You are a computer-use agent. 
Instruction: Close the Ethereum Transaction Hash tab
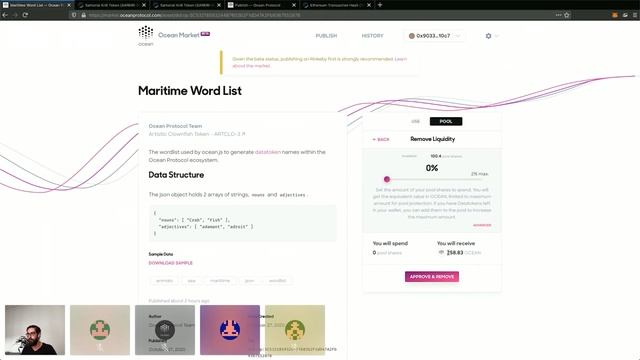click(369, 5)
